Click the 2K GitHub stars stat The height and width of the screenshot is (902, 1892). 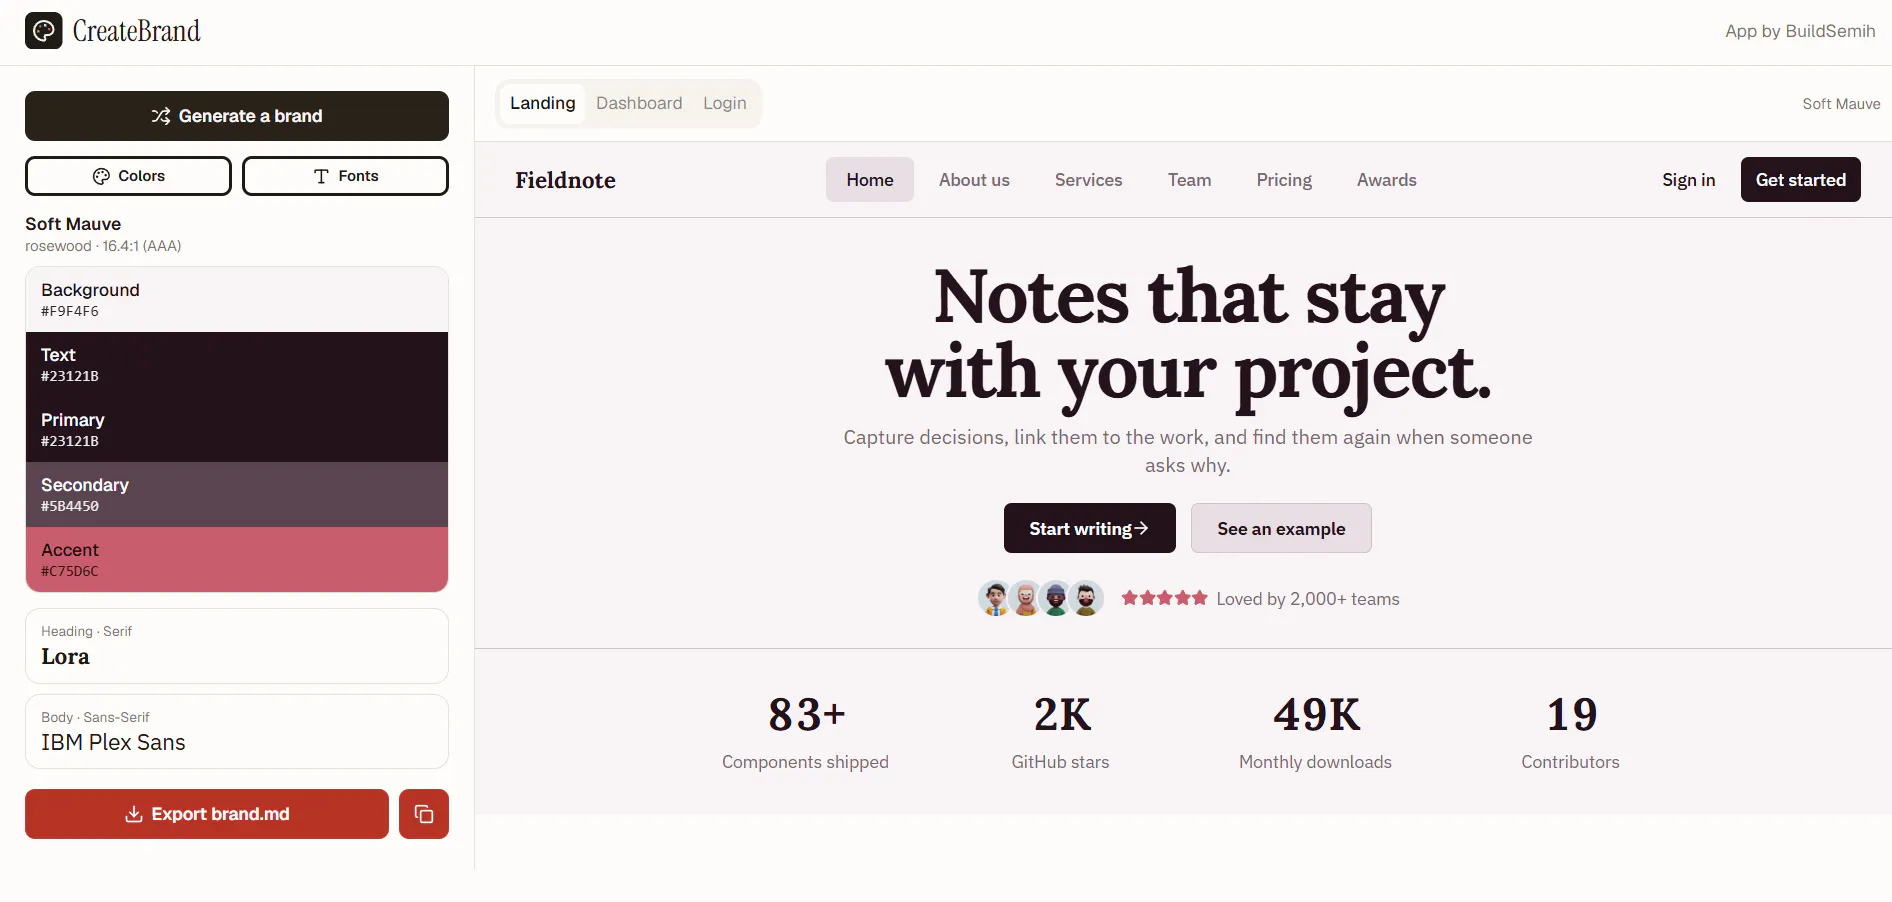[x=1060, y=733]
